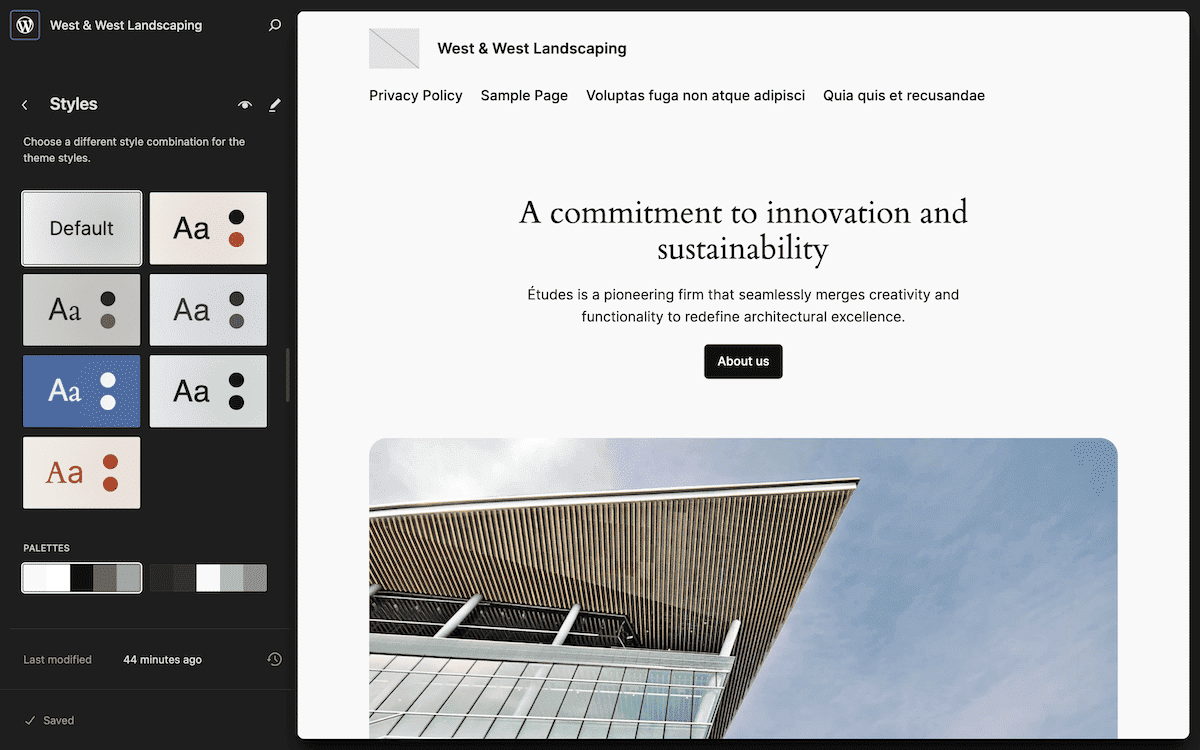
Task: Click the search icon next to the site title
Action: 274,25
